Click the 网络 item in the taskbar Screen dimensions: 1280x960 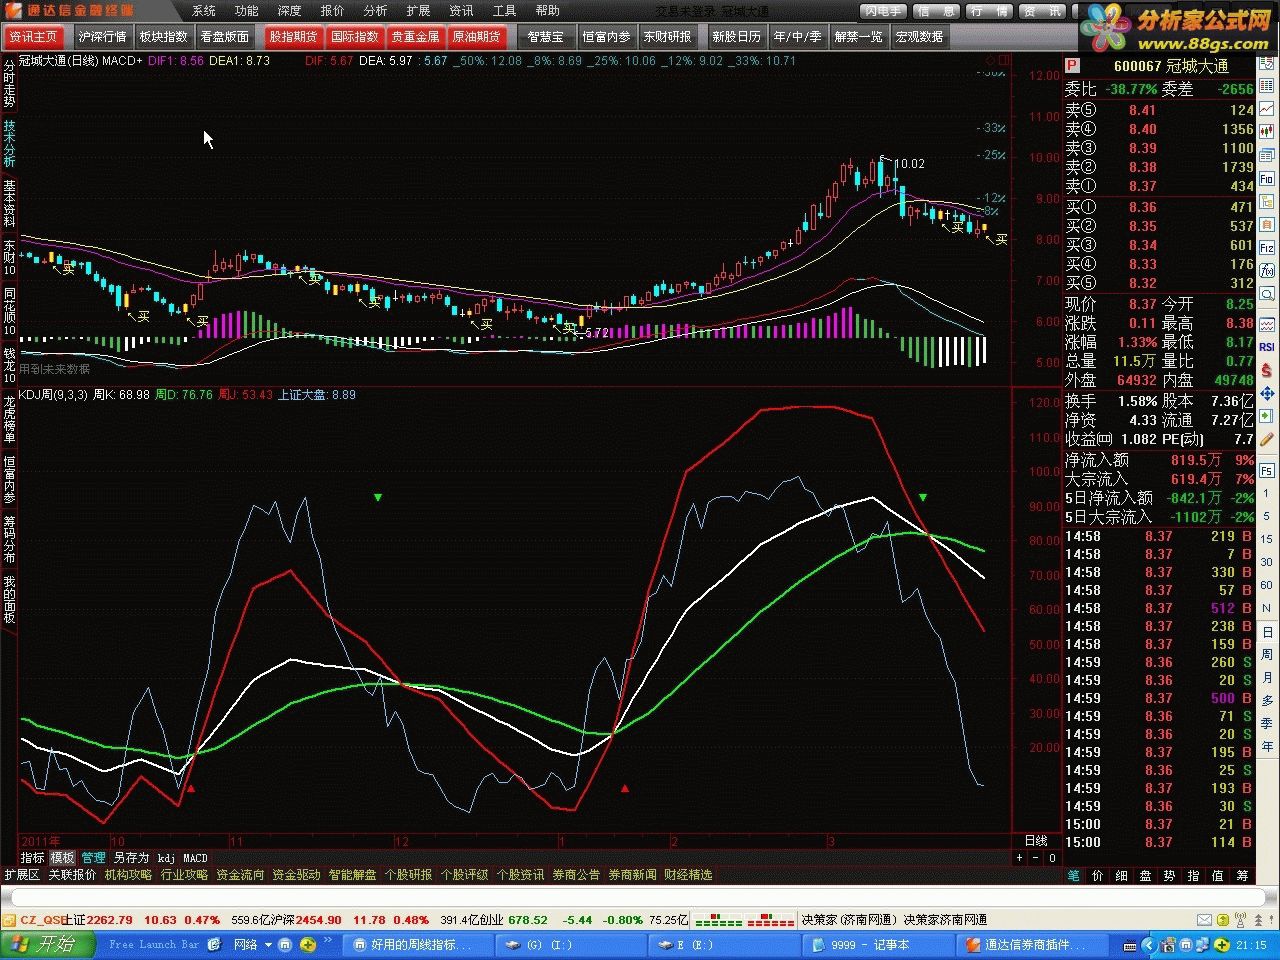tap(246, 944)
